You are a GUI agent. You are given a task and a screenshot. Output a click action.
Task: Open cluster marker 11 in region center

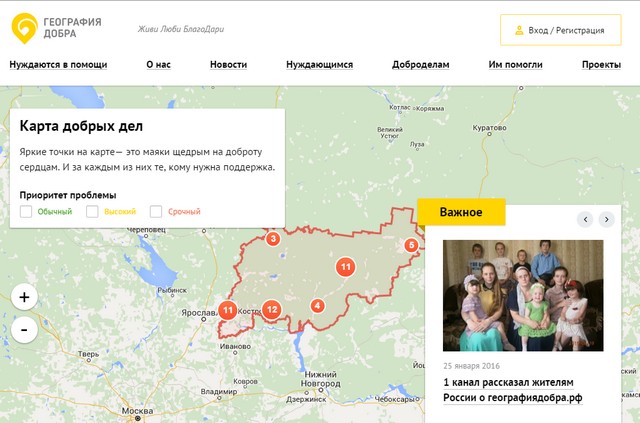point(346,267)
